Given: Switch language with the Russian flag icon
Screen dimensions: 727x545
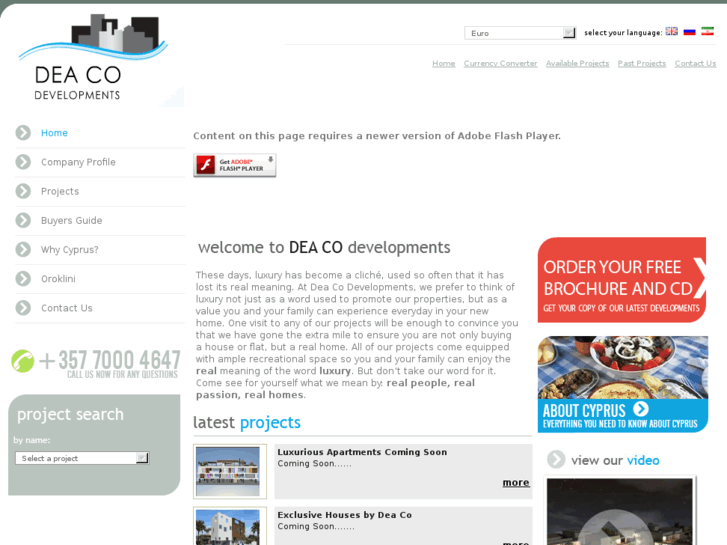Looking at the screenshot, I should point(689,32).
